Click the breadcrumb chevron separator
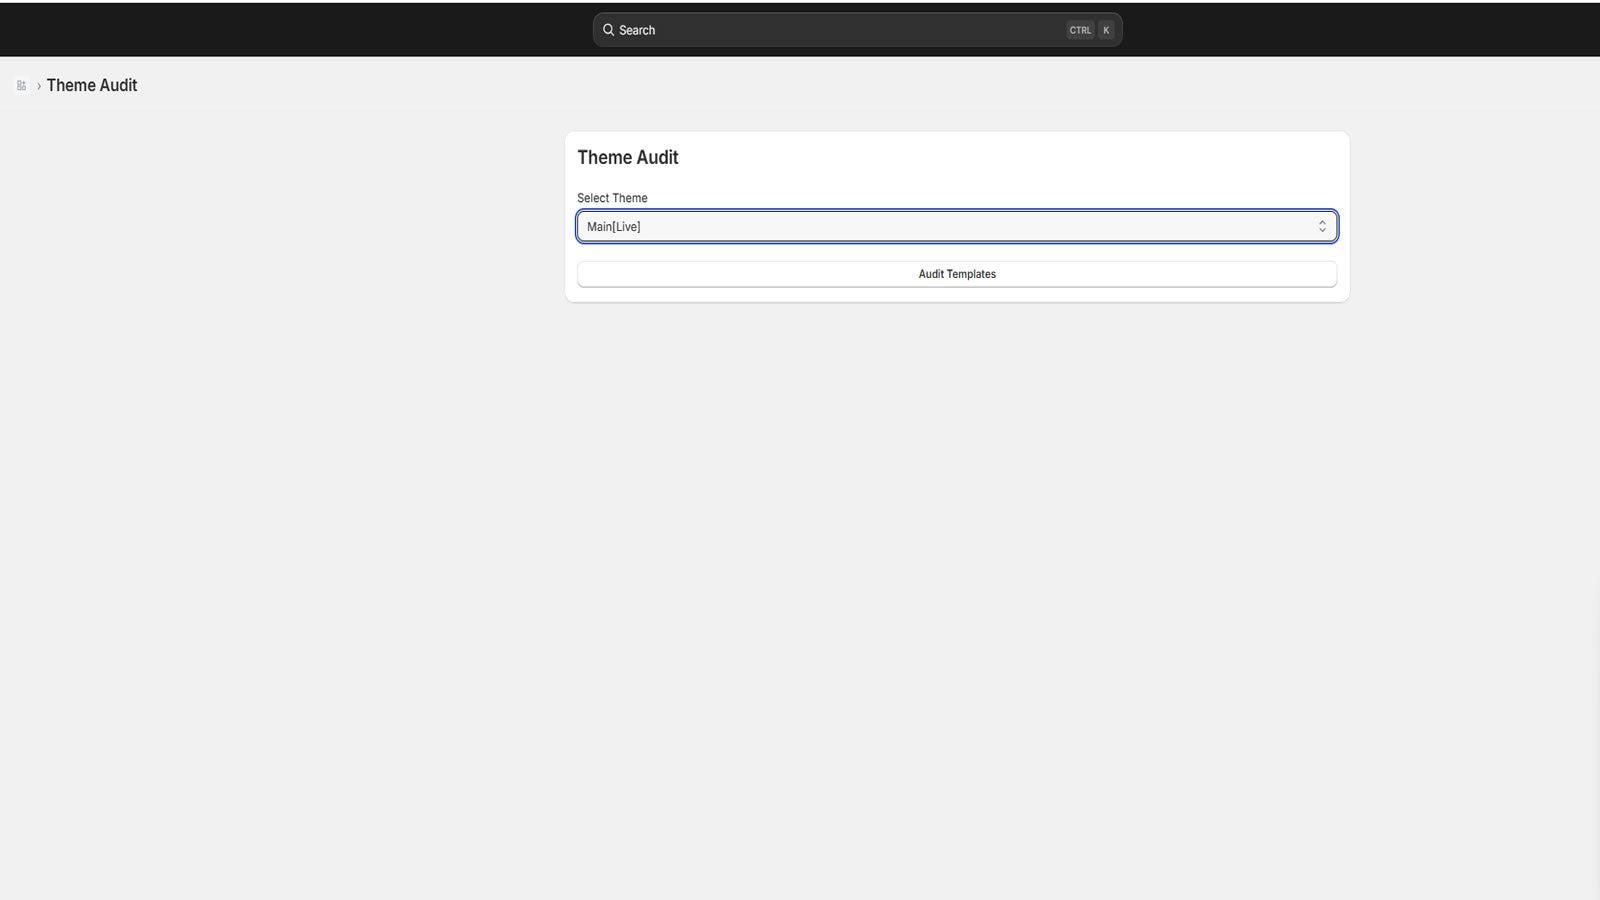Viewport: 1600px width, 900px height. click(x=39, y=85)
